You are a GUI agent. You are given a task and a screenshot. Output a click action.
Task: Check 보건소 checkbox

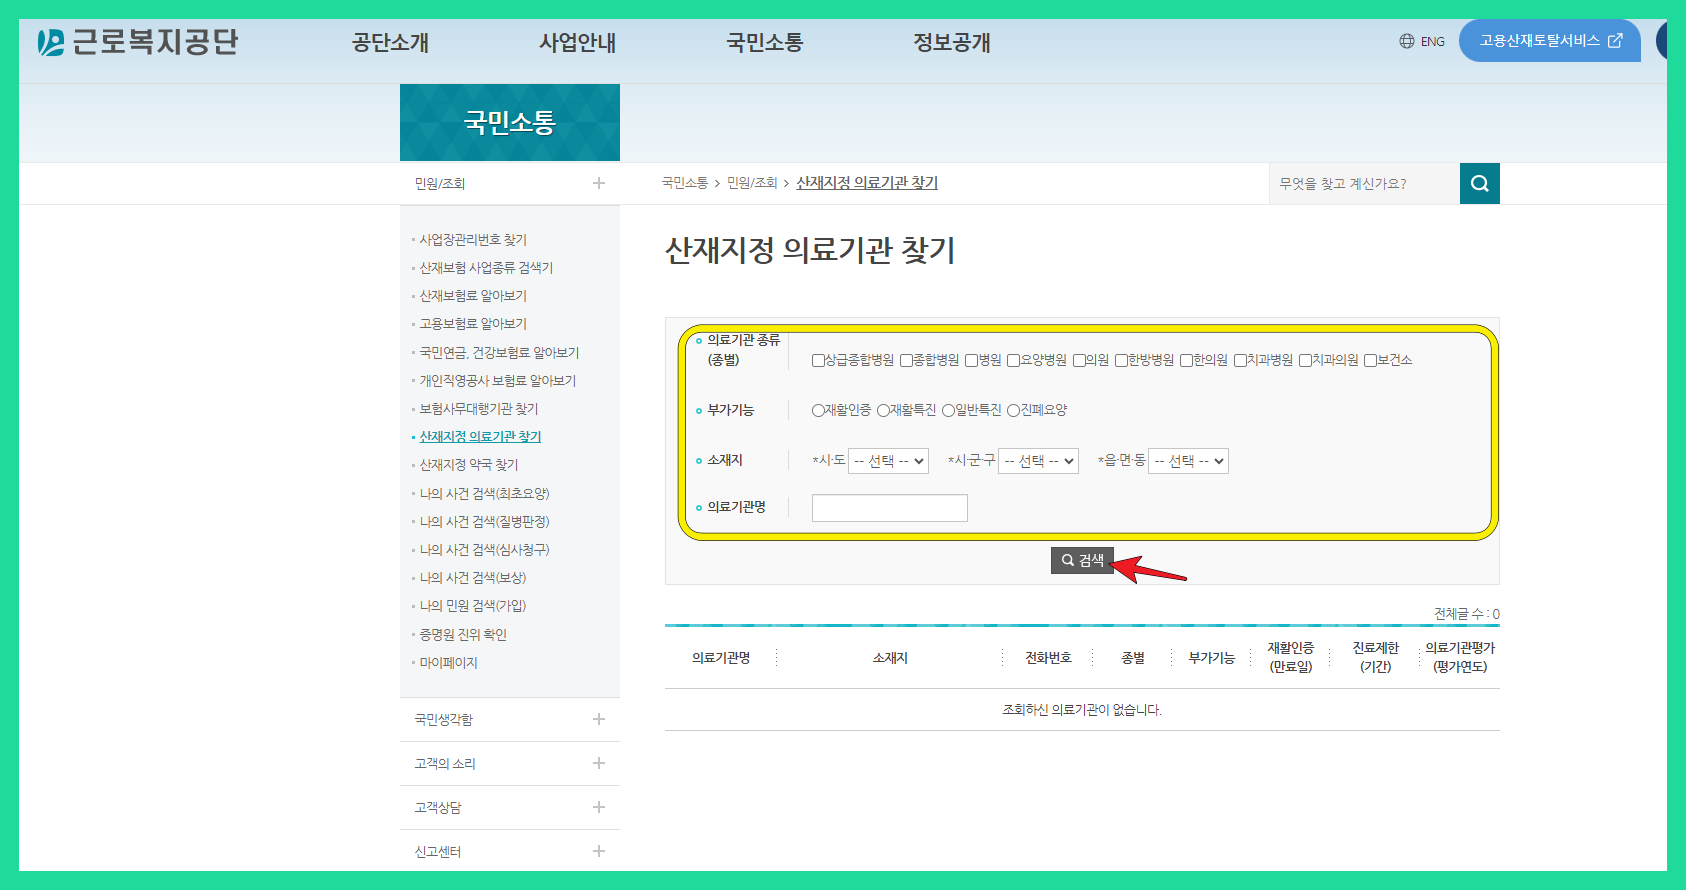click(x=1370, y=360)
